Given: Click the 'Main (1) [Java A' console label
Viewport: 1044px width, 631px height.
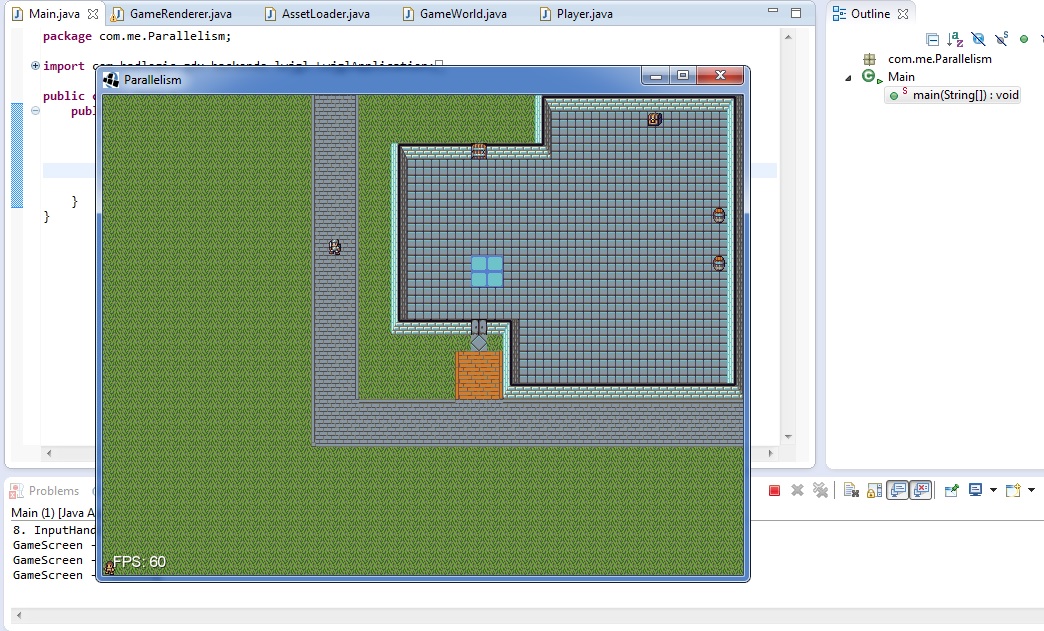Looking at the screenshot, I should 53,513.
